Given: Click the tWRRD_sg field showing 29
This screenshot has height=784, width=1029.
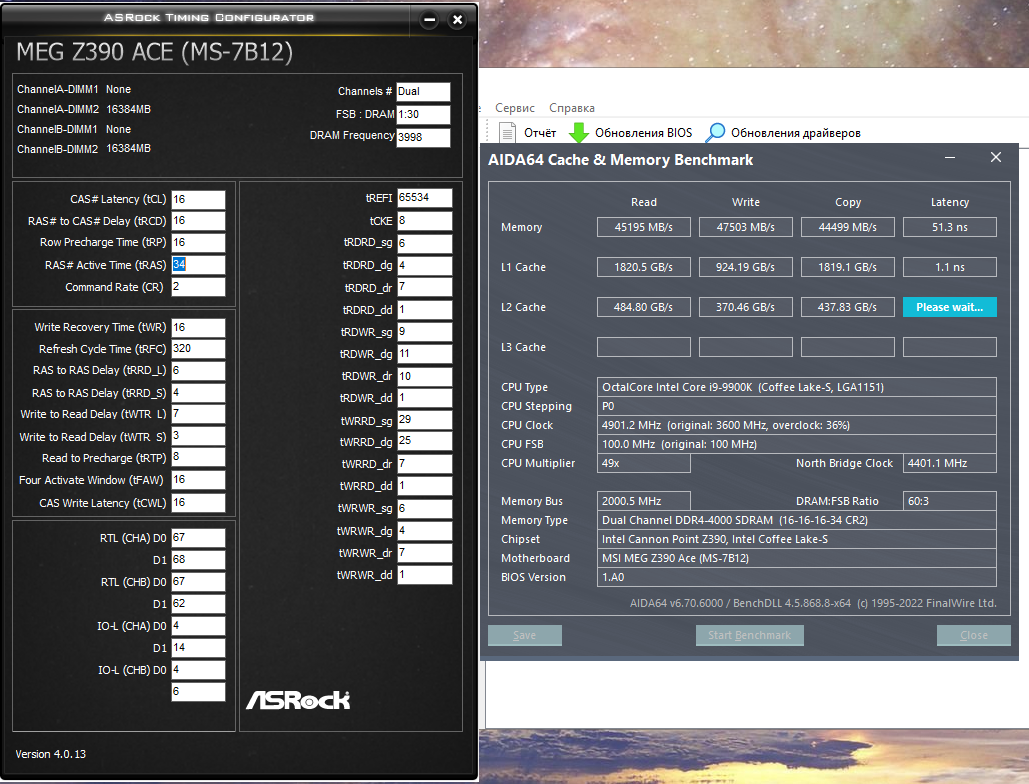Looking at the screenshot, I should tap(424, 420).
